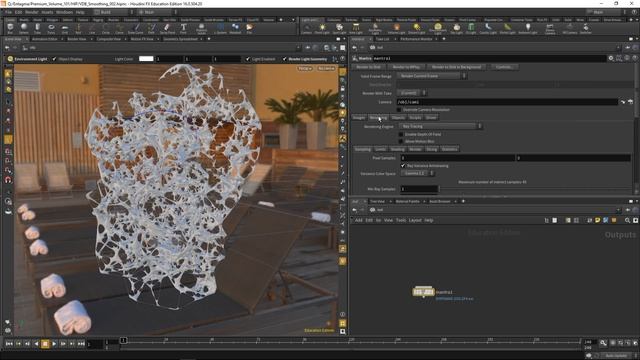Click Play forward on the playbar
The width and height of the screenshot is (640, 360).
pyautogui.click(x=54, y=344)
